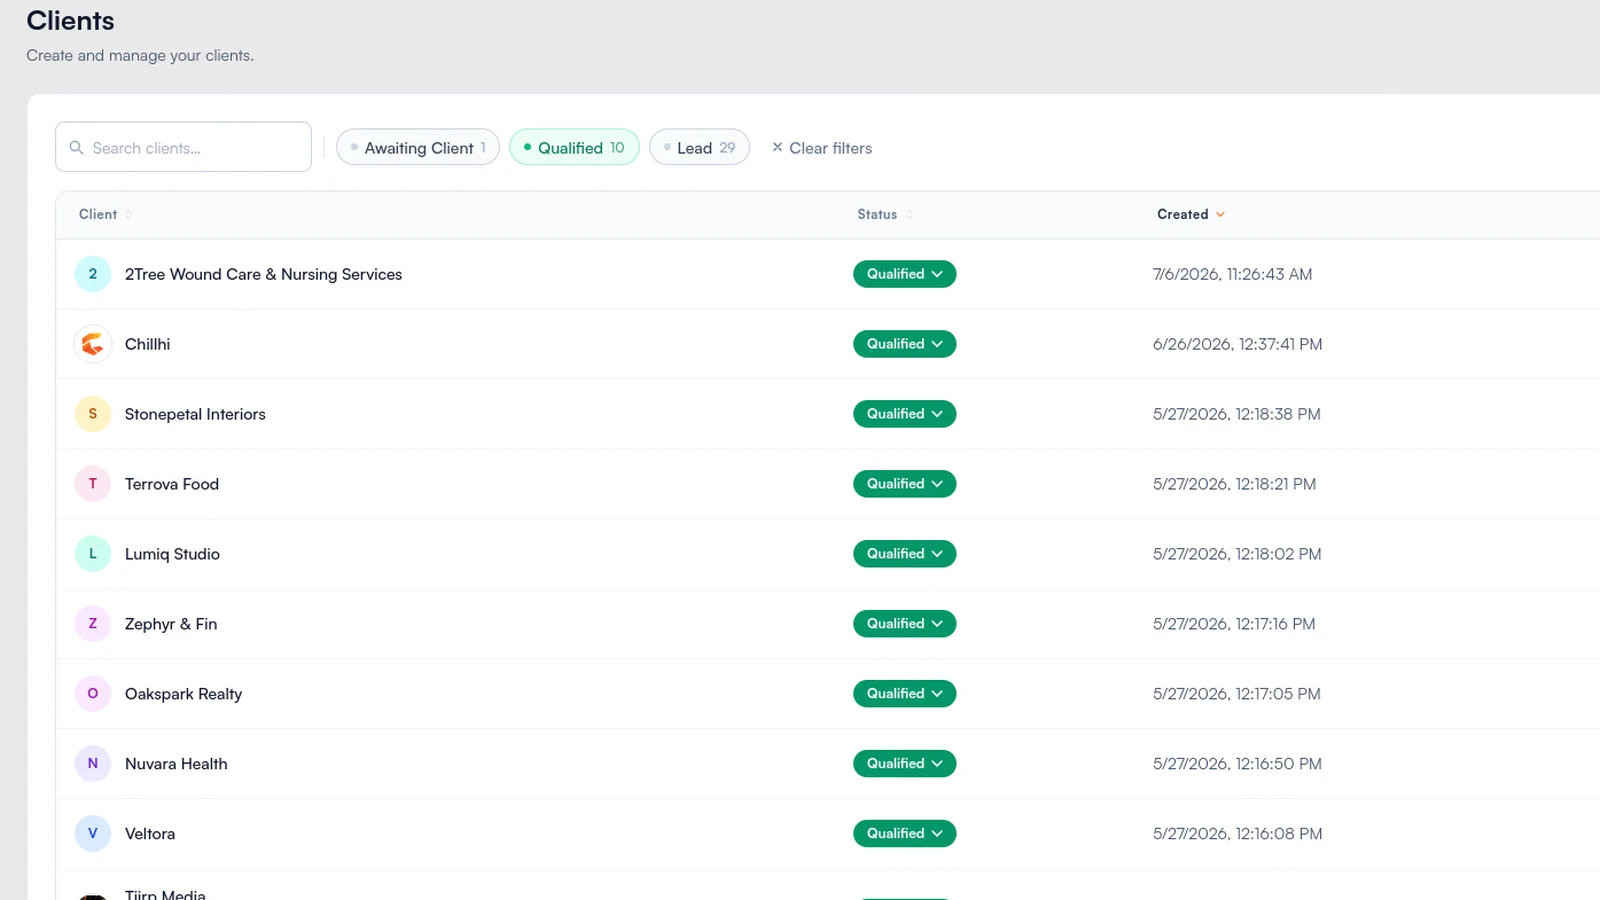This screenshot has width=1600, height=900.
Task: Open the Lumiq Studio client name
Action: click(172, 554)
